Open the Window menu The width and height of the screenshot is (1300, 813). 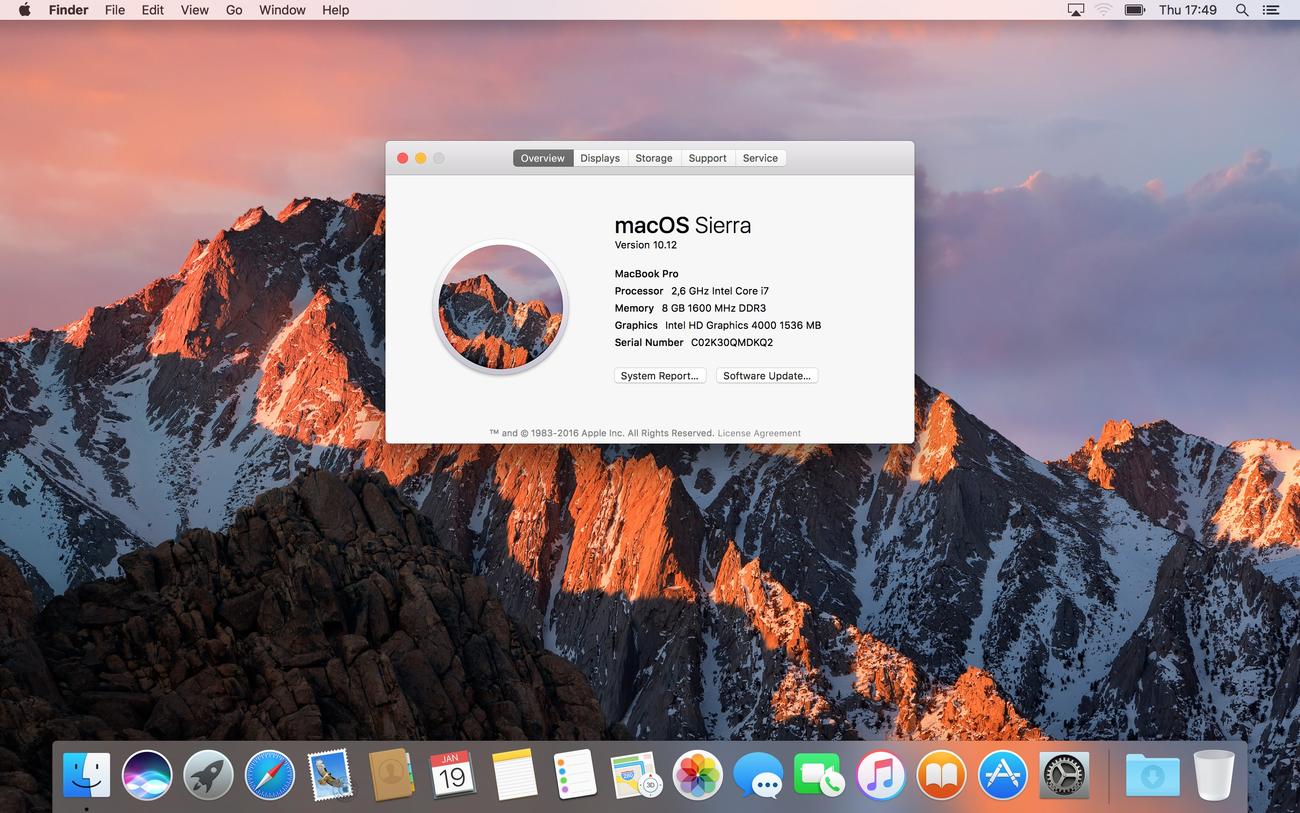pos(283,10)
